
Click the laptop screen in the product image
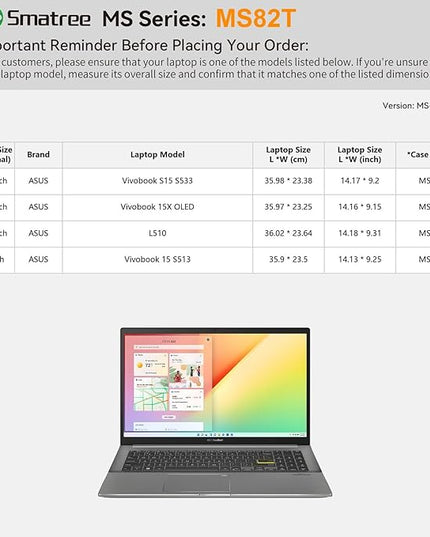[x=215, y=386]
